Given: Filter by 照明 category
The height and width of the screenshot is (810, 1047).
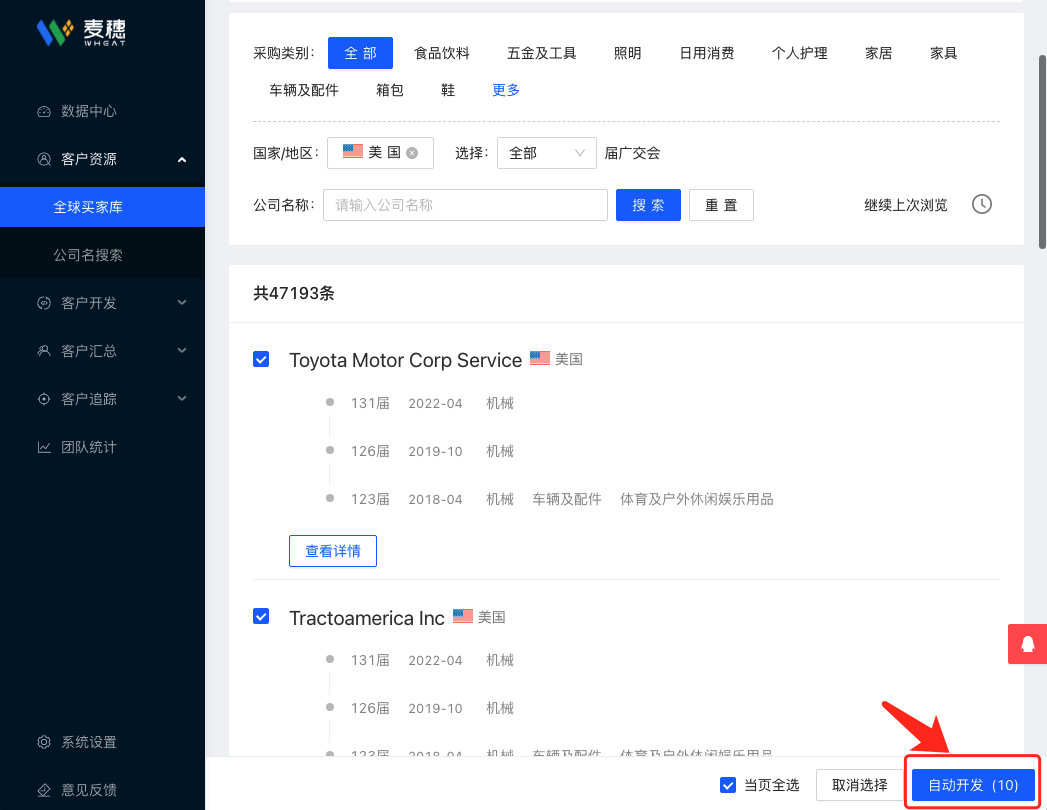Looking at the screenshot, I should (628, 53).
